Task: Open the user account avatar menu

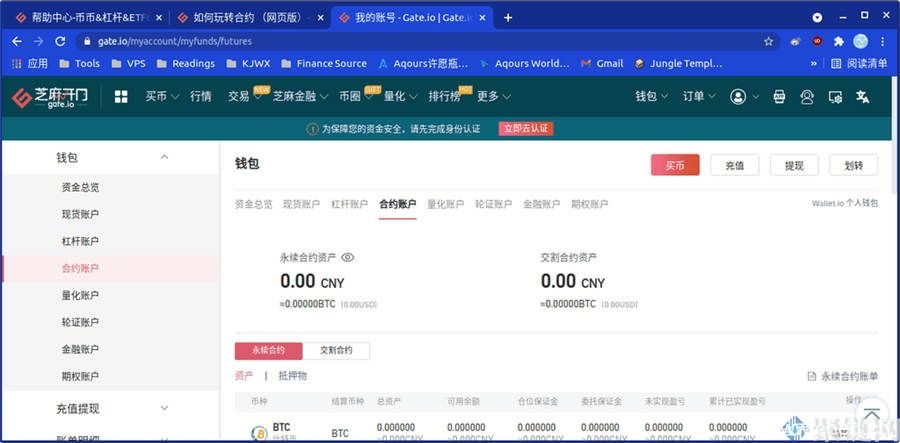Action: pyautogui.click(x=738, y=97)
